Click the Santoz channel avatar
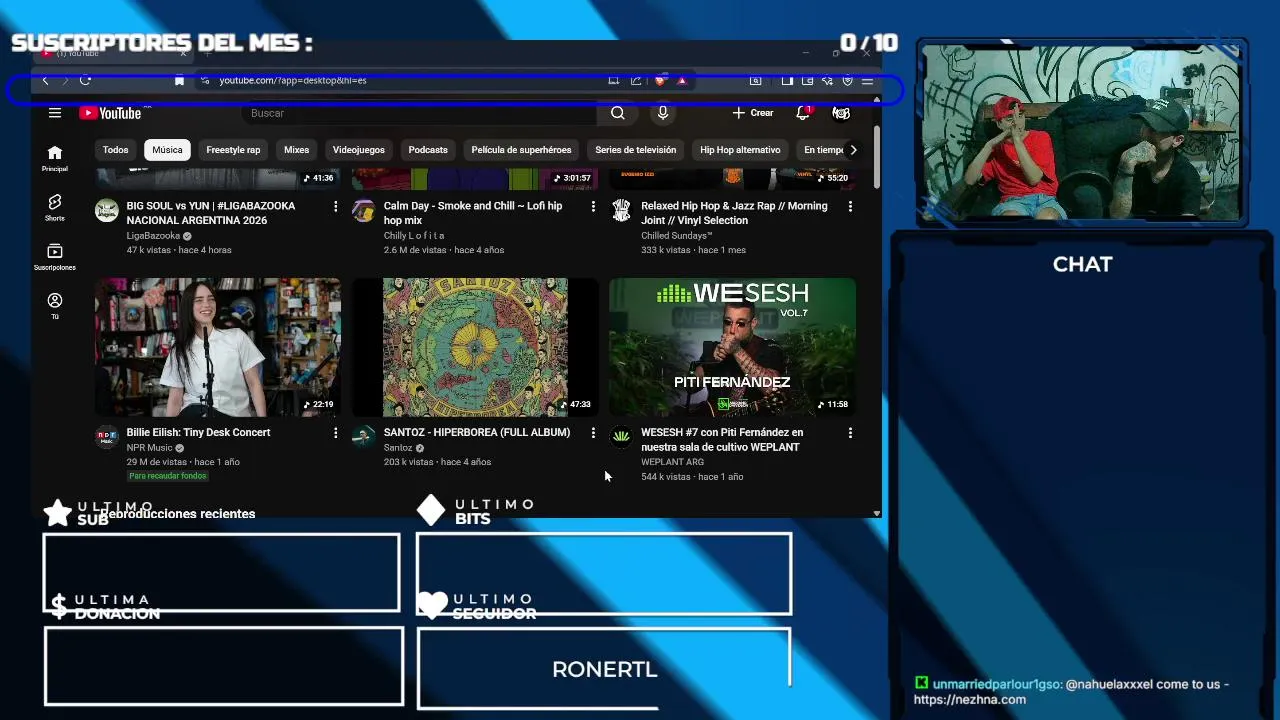 pyautogui.click(x=364, y=437)
